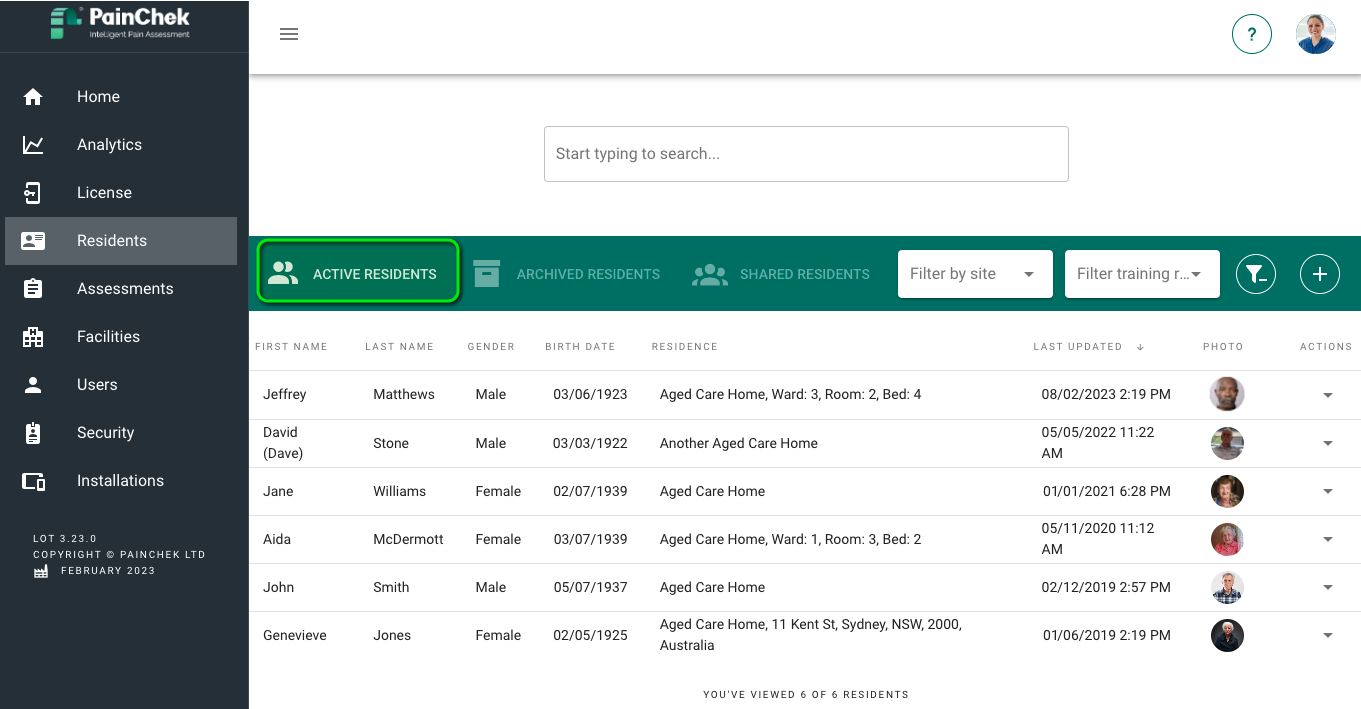Image resolution: width=1361 pixels, height=709 pixels.
Task: Switch to the Shared Residents tab
Action: pos(781,274)
